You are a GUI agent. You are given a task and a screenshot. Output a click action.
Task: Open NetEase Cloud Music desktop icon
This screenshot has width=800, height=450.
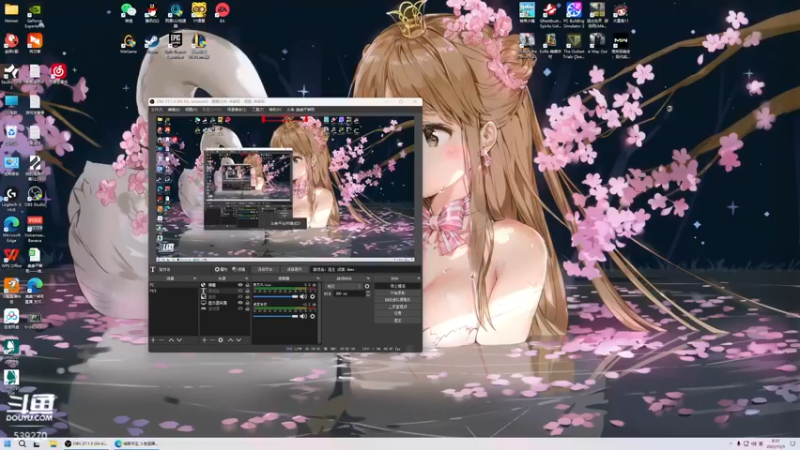[x=58, y=74]
